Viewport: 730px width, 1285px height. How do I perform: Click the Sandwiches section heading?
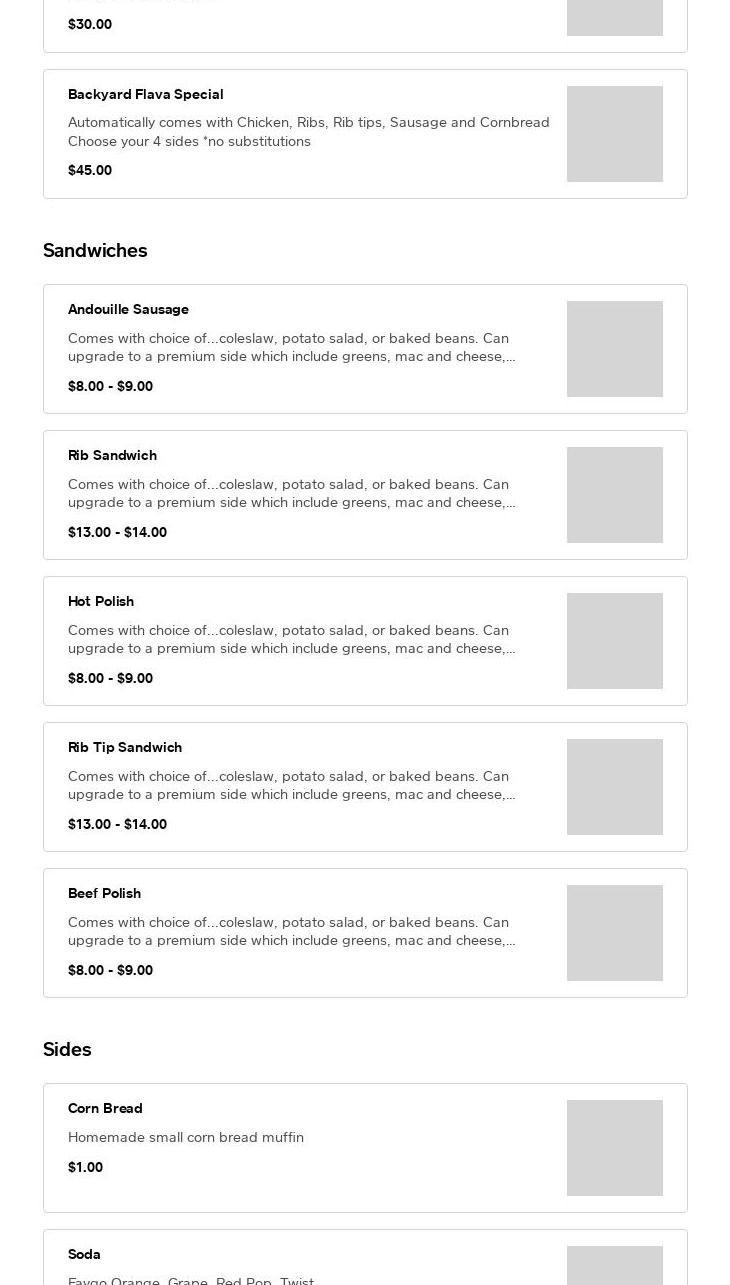pos(95,250)
